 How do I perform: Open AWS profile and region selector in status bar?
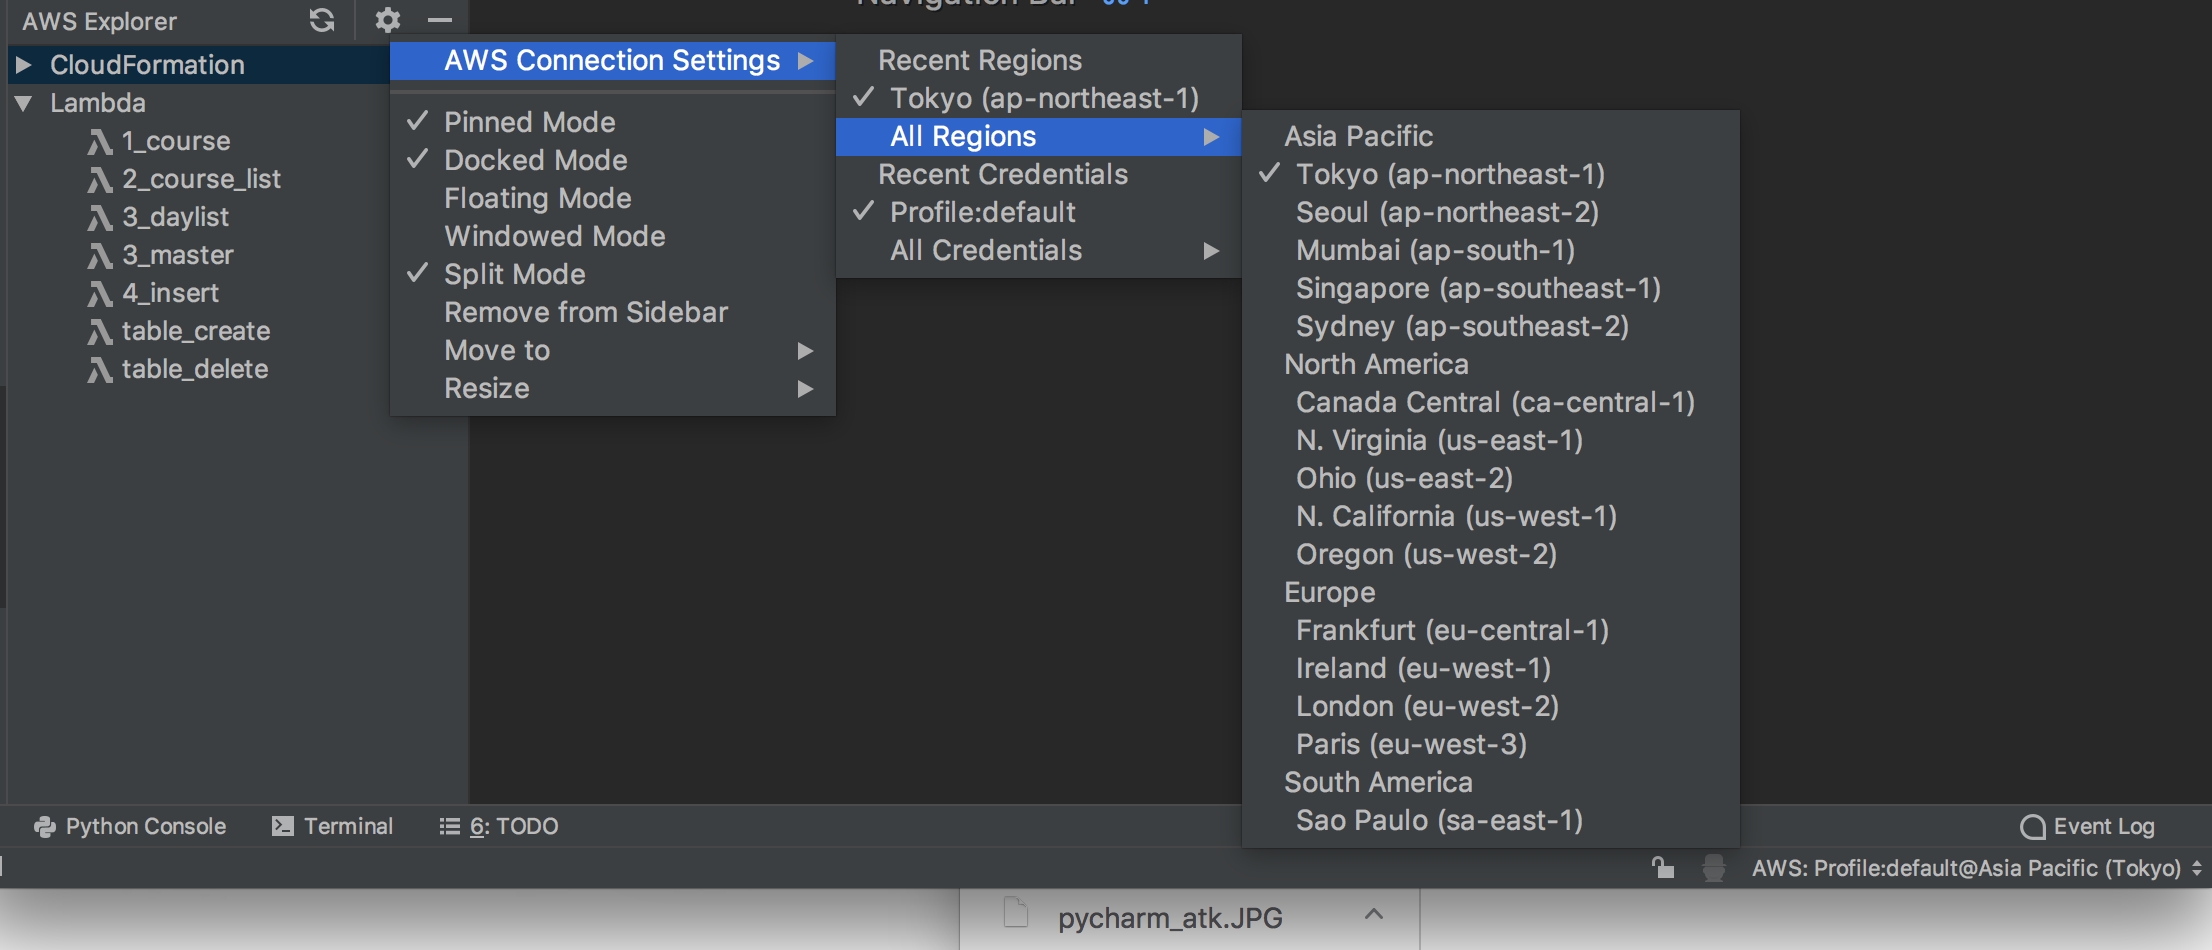pyautogui.click(x=1976, y=867)
